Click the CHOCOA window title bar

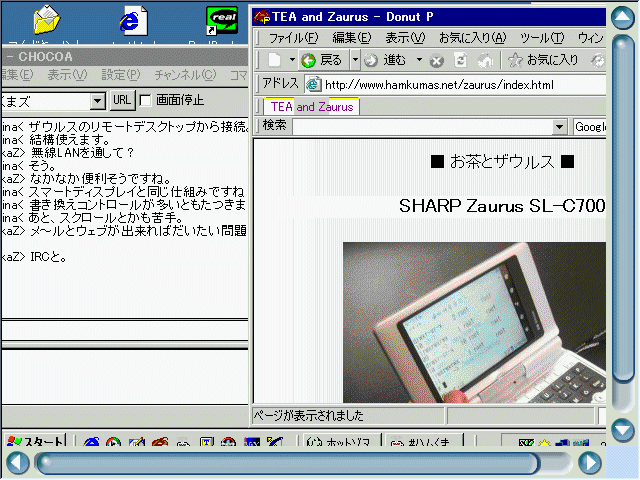(125, 57)
